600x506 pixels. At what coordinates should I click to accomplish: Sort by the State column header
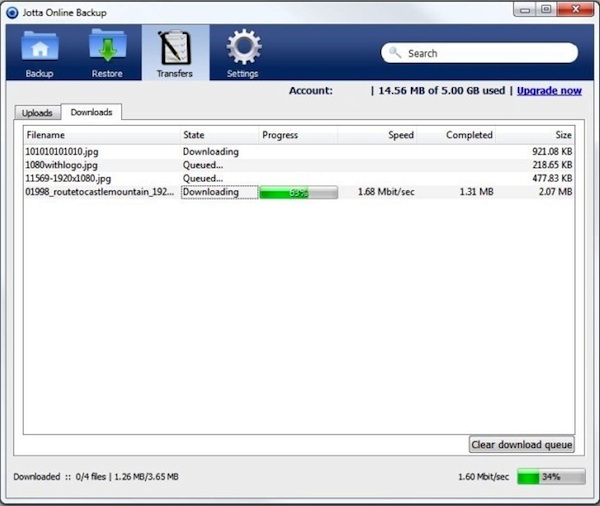(x=219, y=135)
